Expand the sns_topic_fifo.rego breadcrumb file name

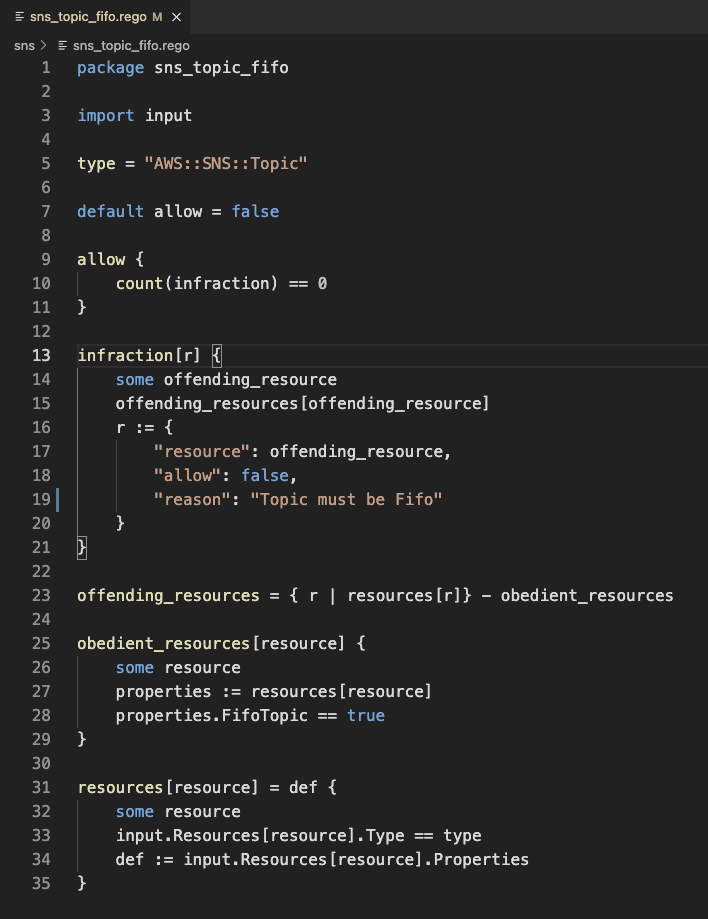coord(130,45)
